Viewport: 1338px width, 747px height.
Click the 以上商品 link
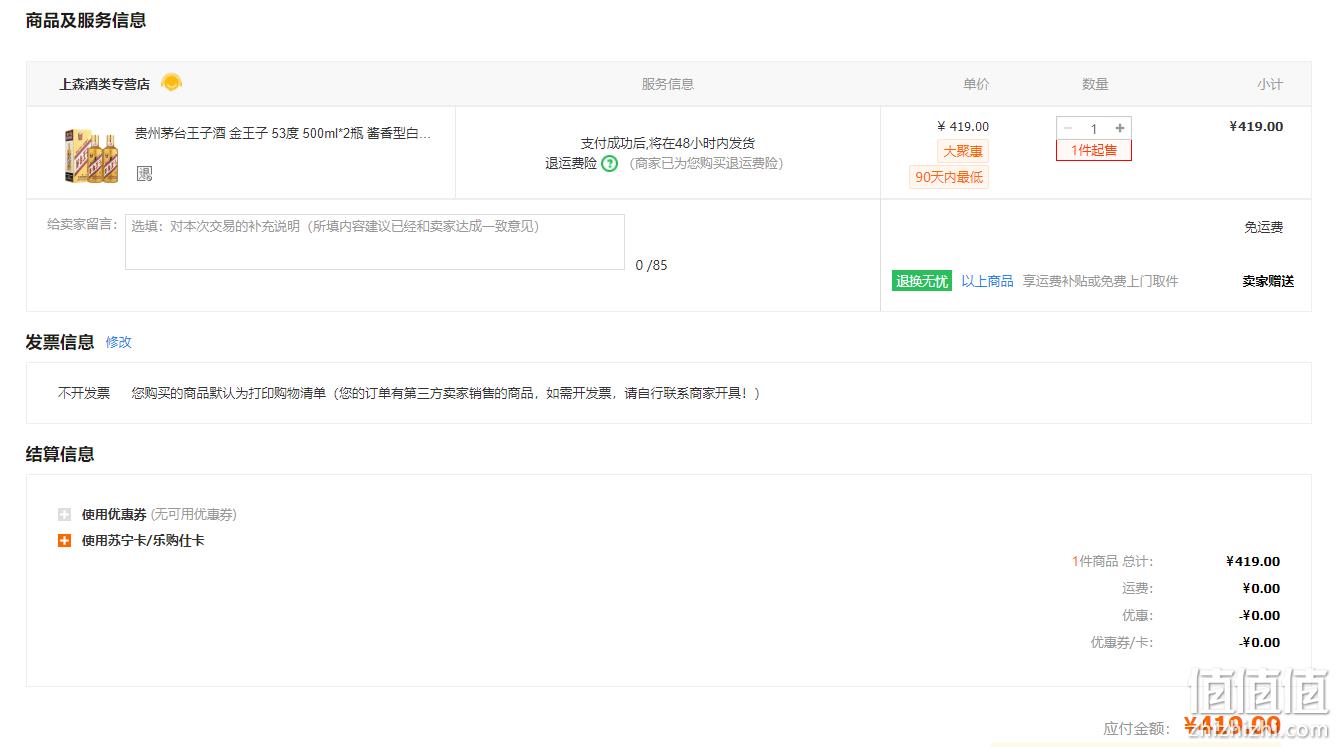[x=987, y=281]
